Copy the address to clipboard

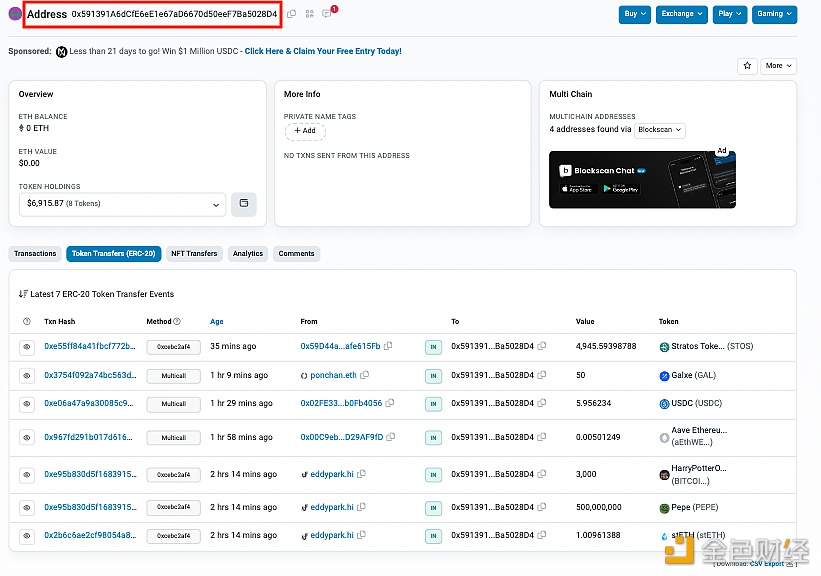(292, 14)
